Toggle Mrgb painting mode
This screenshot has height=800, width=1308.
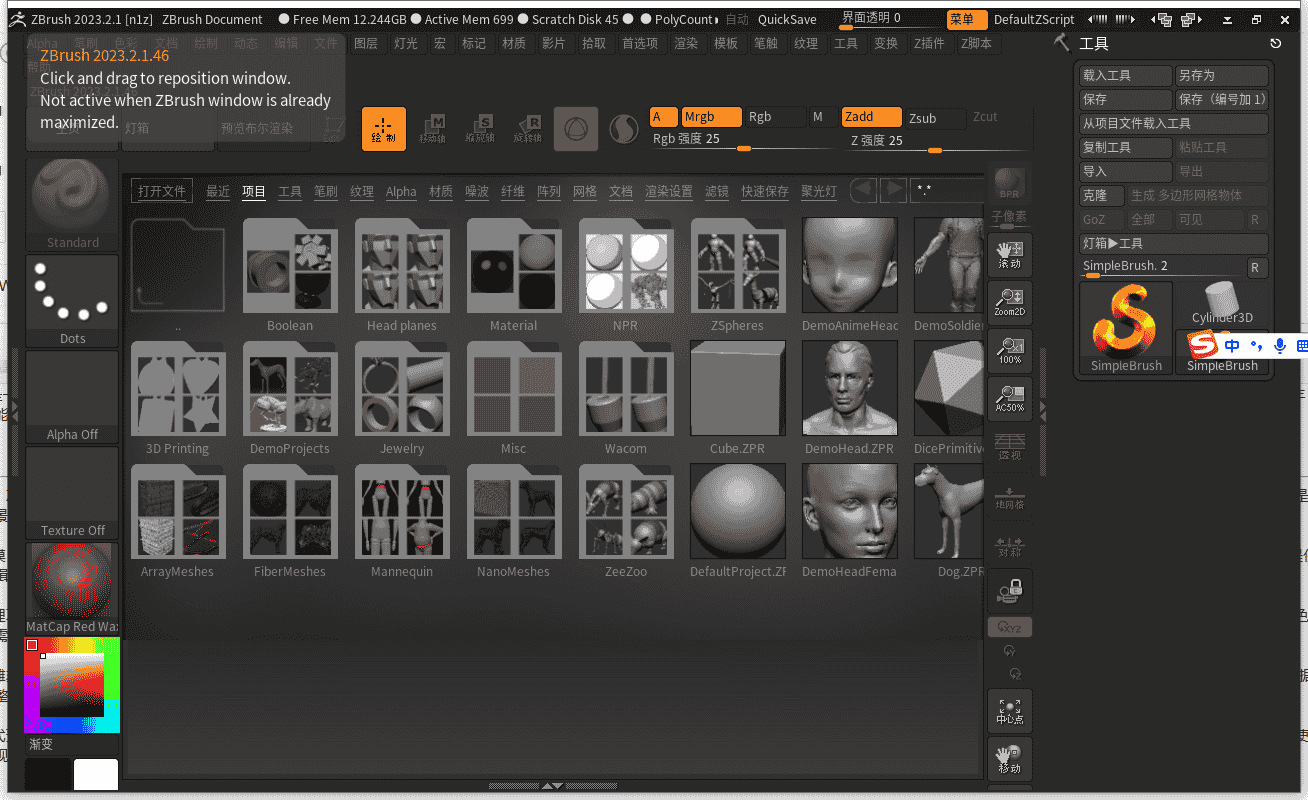click(x=710, y=117)
